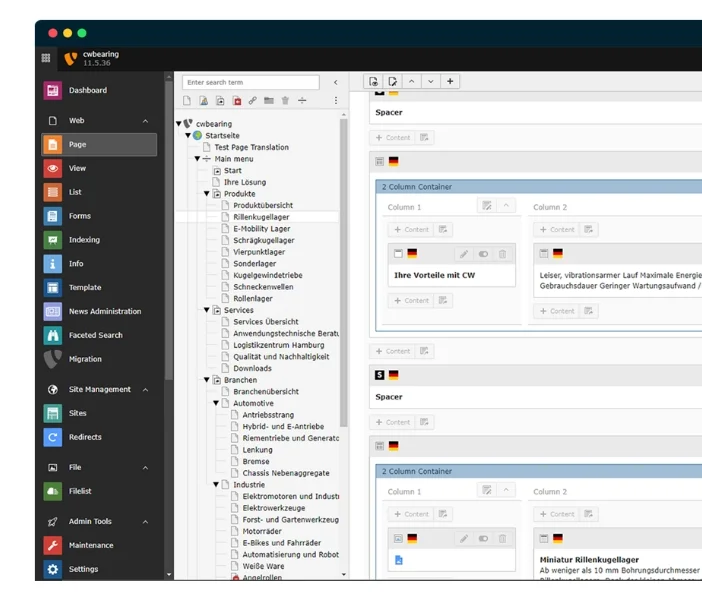
Task: Select 'E-Mobility Lager' page in tree
Action: tap(263, 228)
